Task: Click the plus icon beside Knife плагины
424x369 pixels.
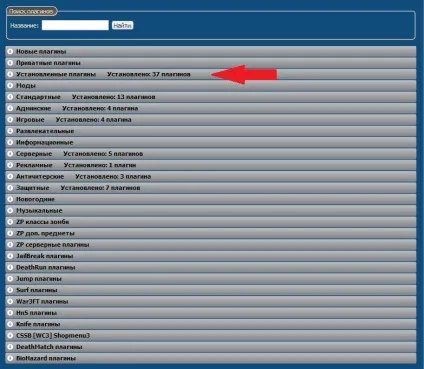Action: (x=10, y=324)
